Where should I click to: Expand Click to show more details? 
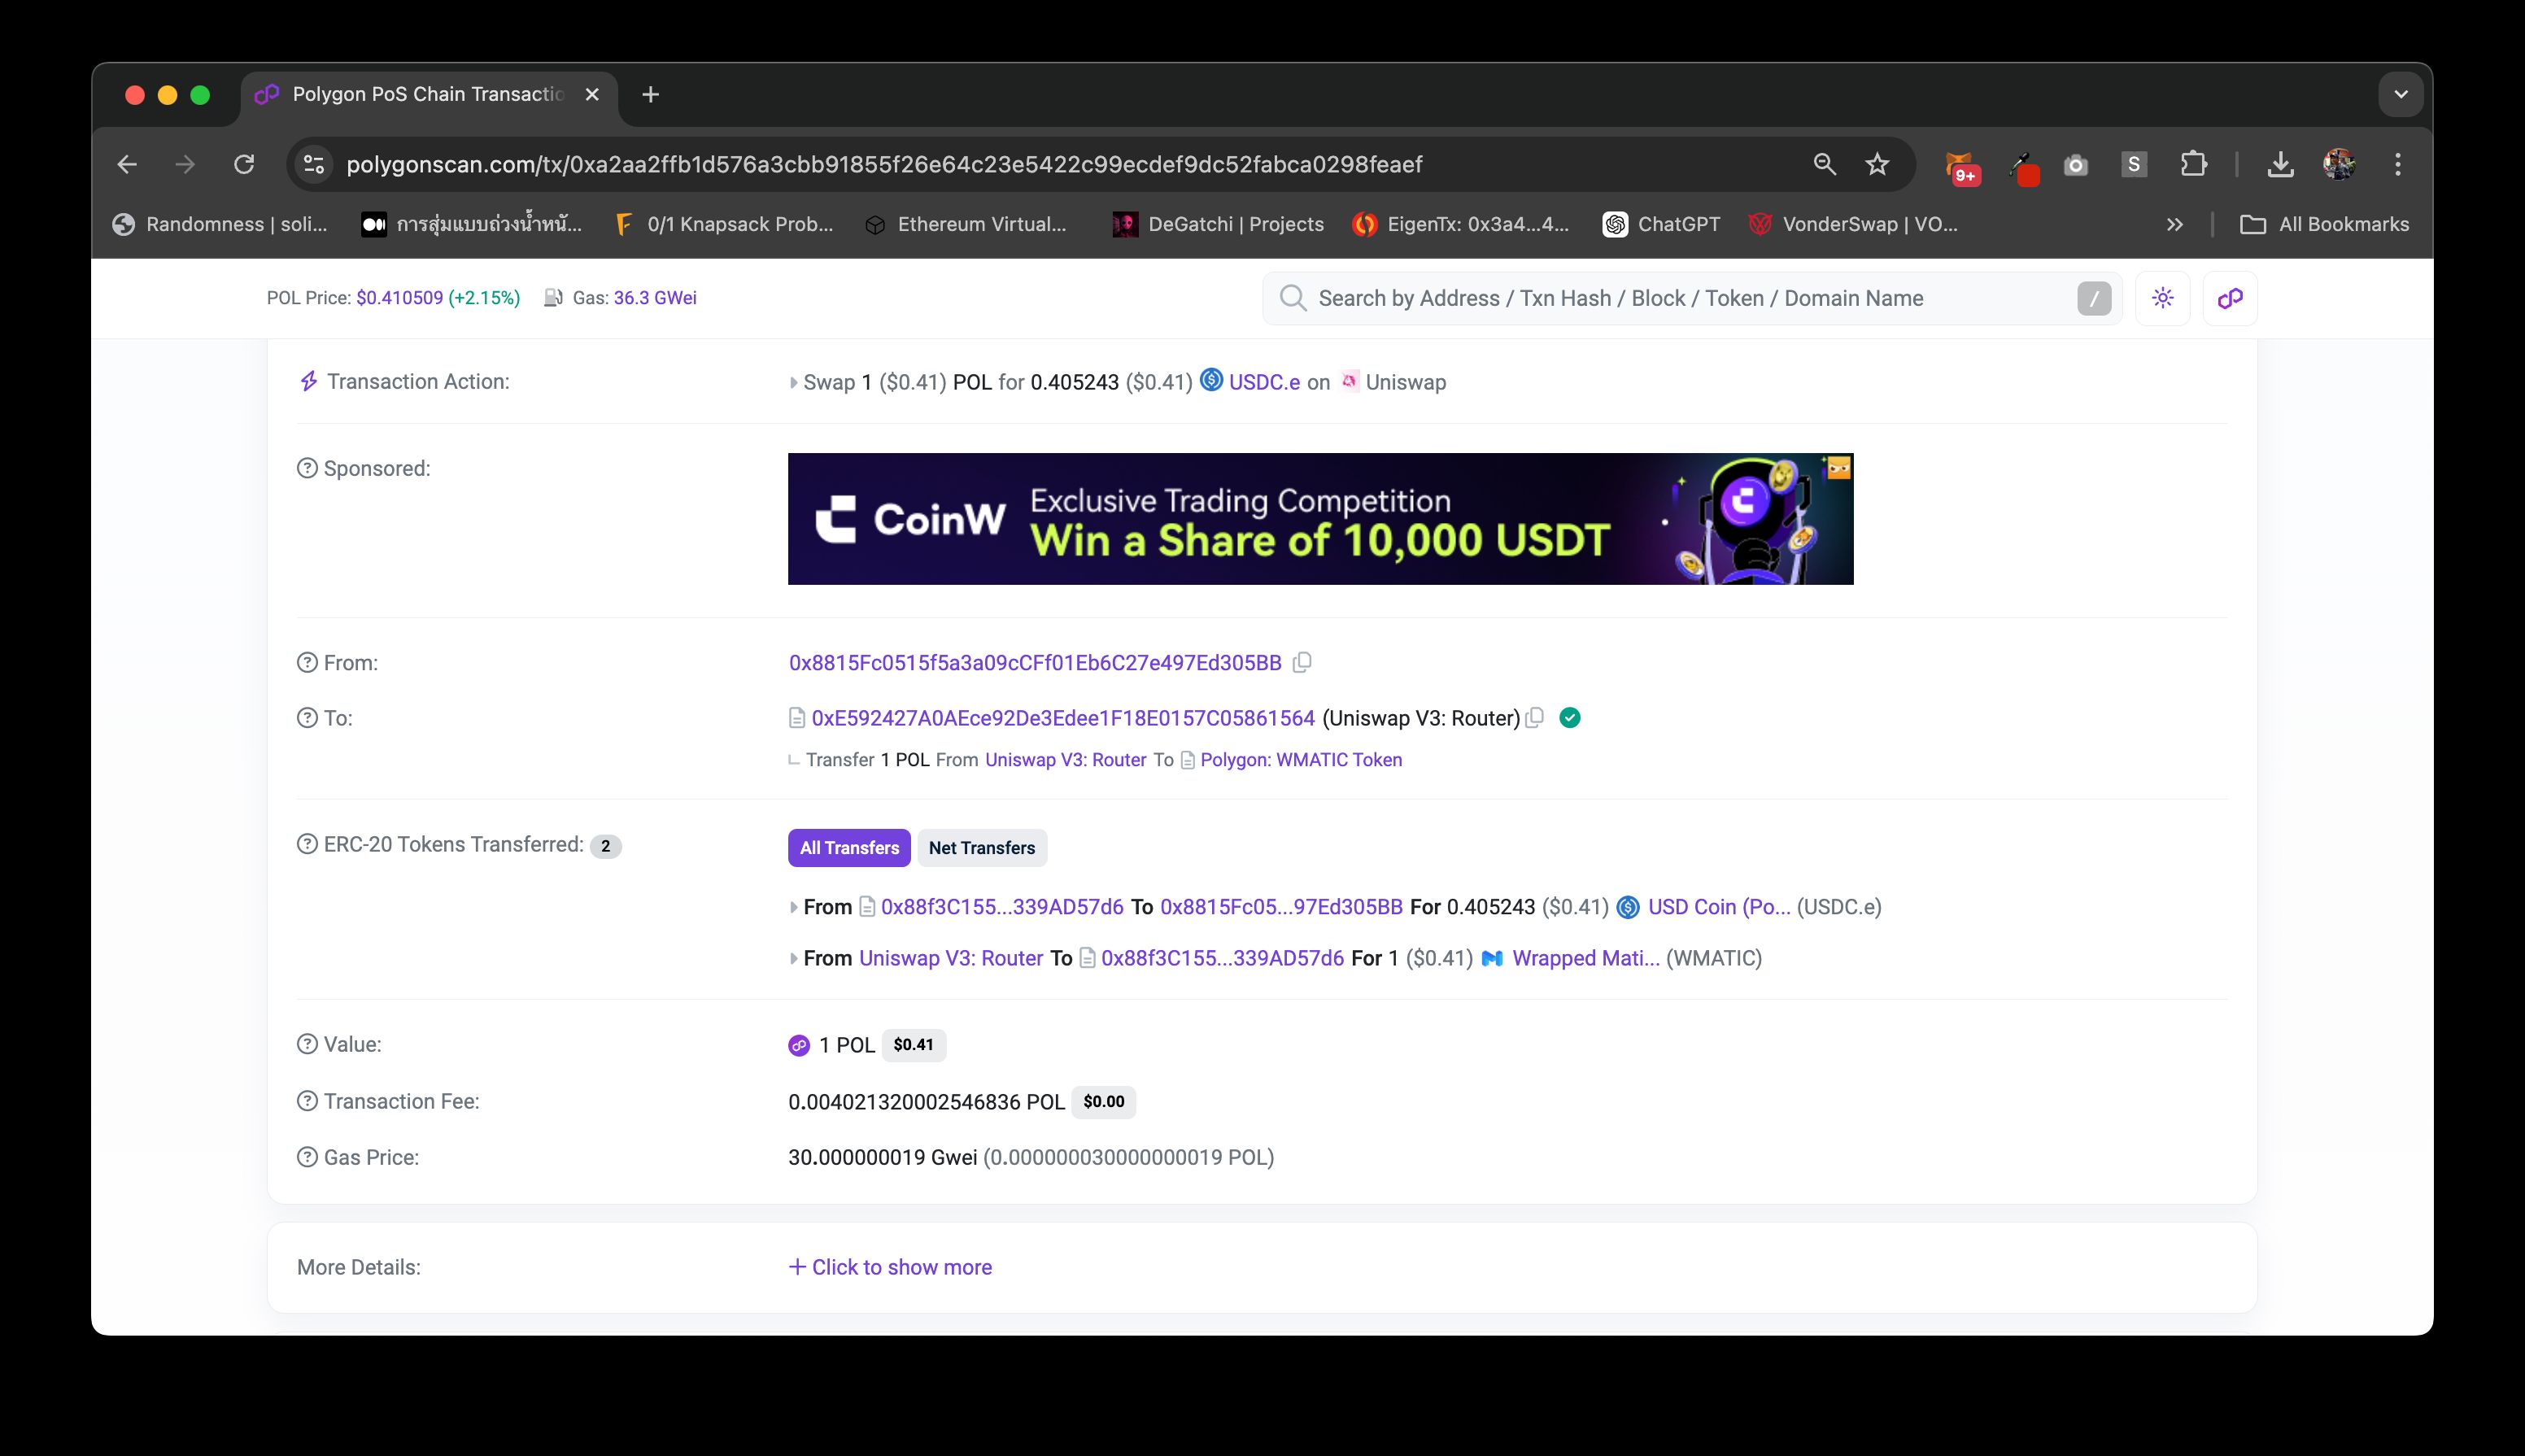pyautogui.click(x=890, y=1267)
